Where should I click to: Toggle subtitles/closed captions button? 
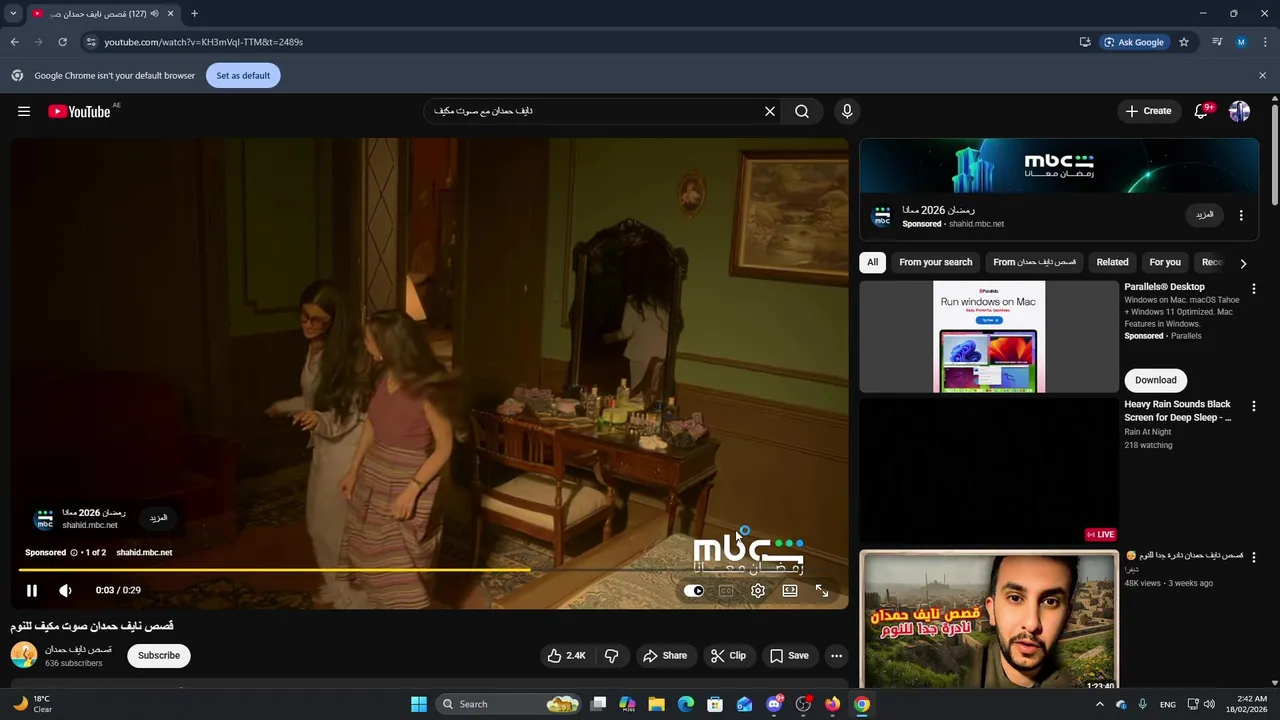[726, 591]
